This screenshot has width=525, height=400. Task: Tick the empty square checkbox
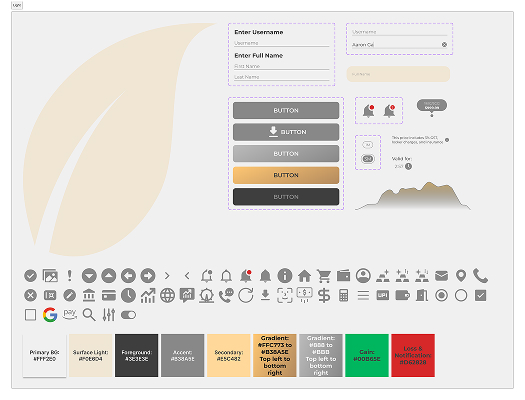pos(30,315)
